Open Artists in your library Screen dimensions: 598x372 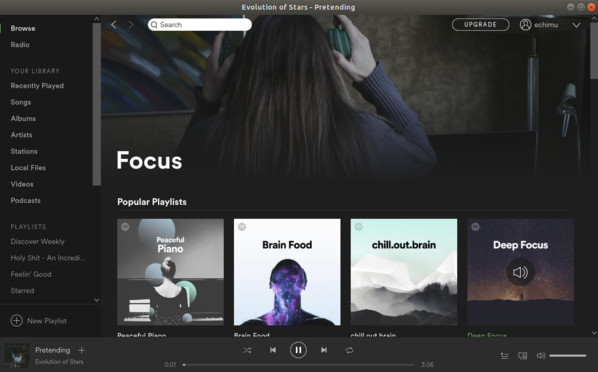[x=21, y=135]
